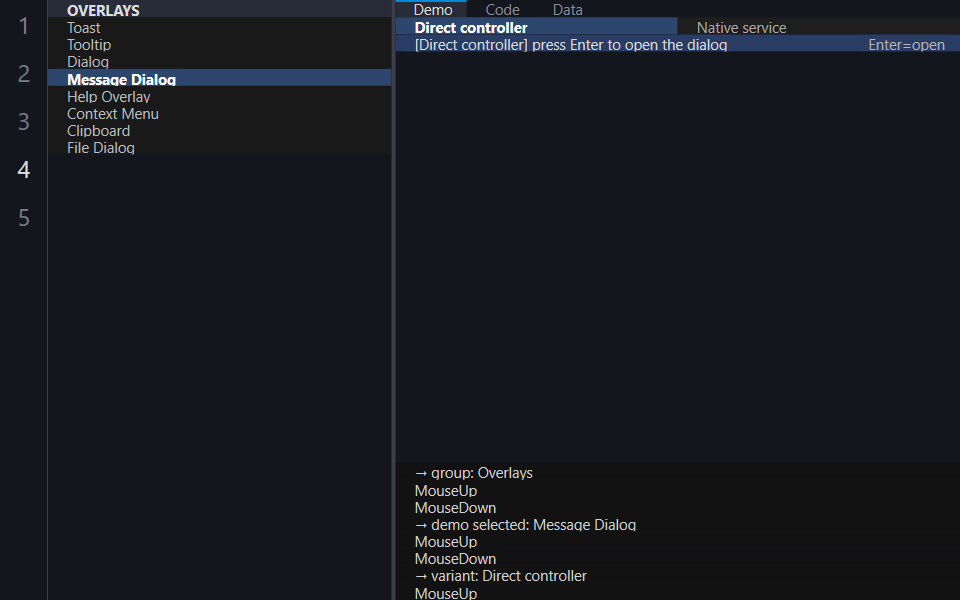Click the "→ demo selected: Message Dialog" log line
Image resolution: width=960 pixels, height=600 pixels.
click(525, 525)
